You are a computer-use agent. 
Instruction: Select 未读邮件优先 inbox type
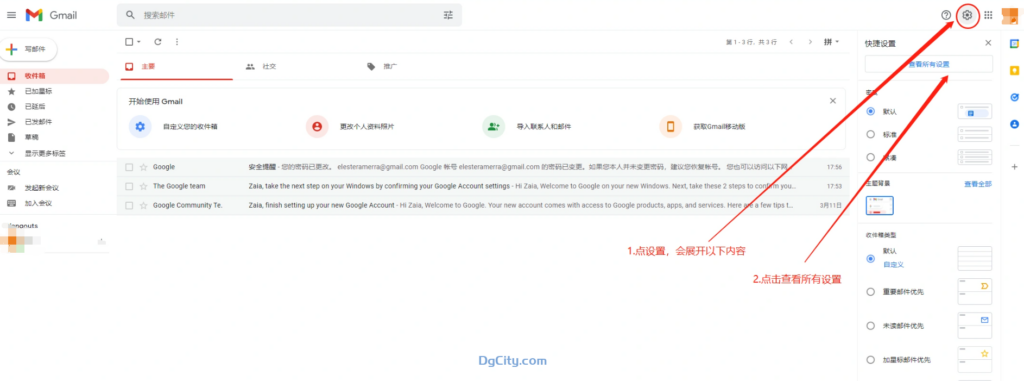pos(870,325)
